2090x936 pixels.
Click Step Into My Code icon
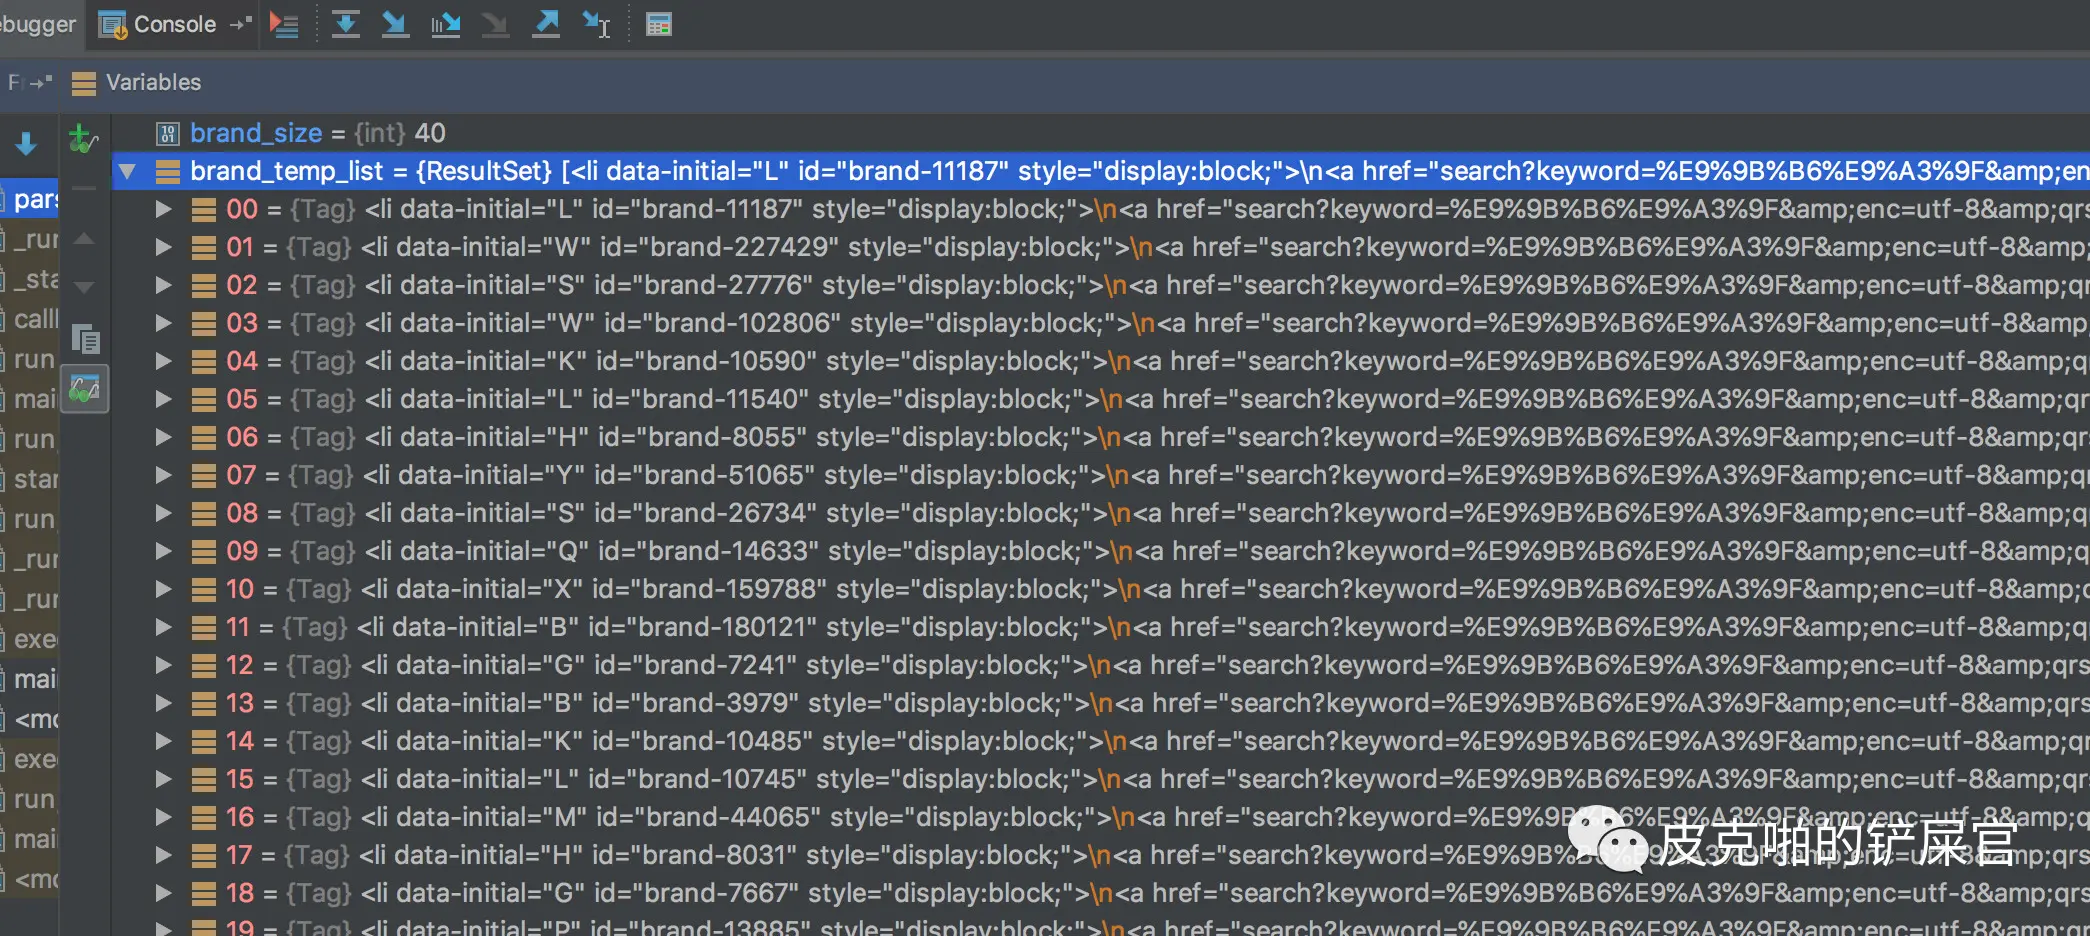click(446, 24)
